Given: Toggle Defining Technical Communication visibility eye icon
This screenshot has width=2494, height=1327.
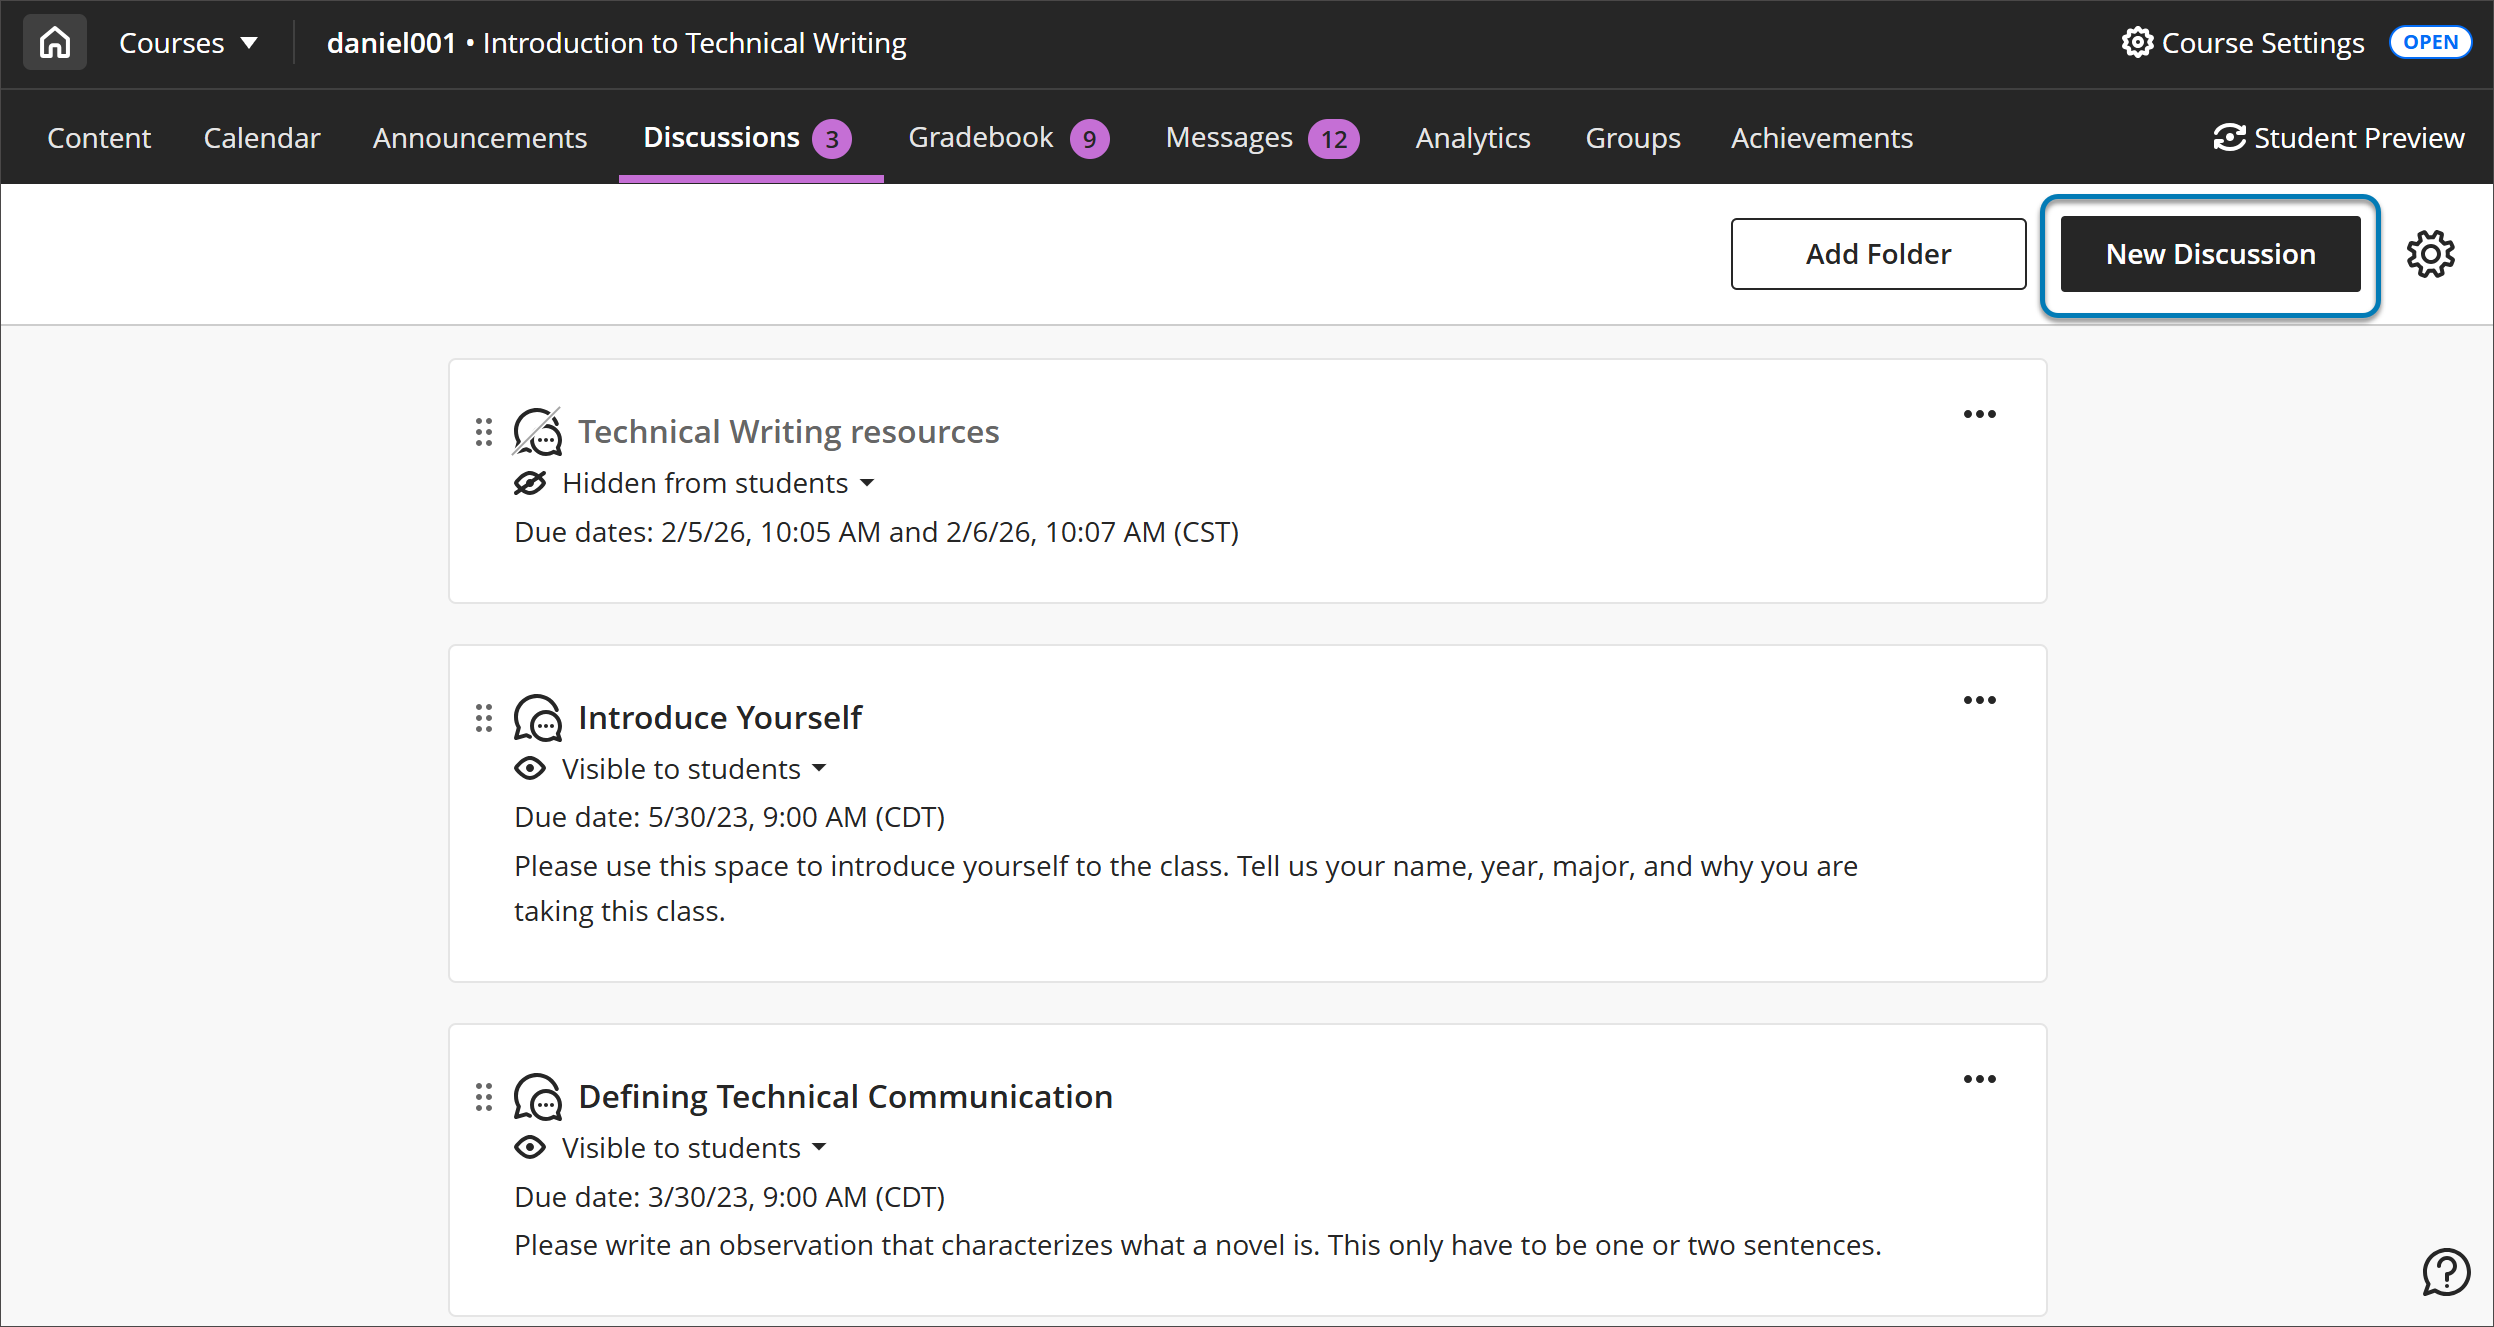Looking at the screenshot, I should click(x=530, y=1147).
